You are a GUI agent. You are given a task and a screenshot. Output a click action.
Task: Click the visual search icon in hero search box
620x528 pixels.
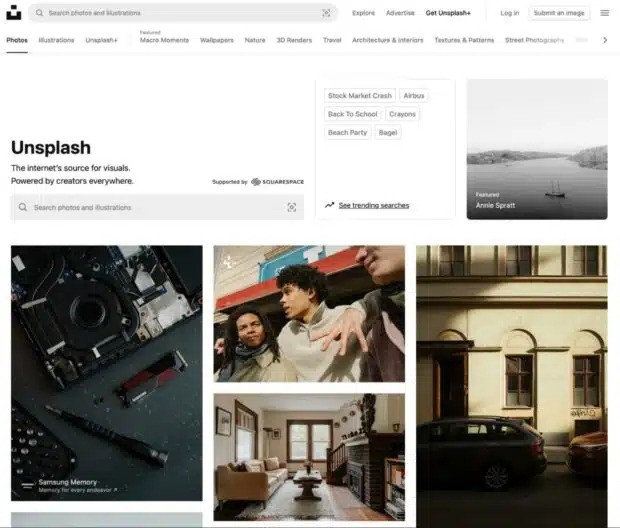292,207
